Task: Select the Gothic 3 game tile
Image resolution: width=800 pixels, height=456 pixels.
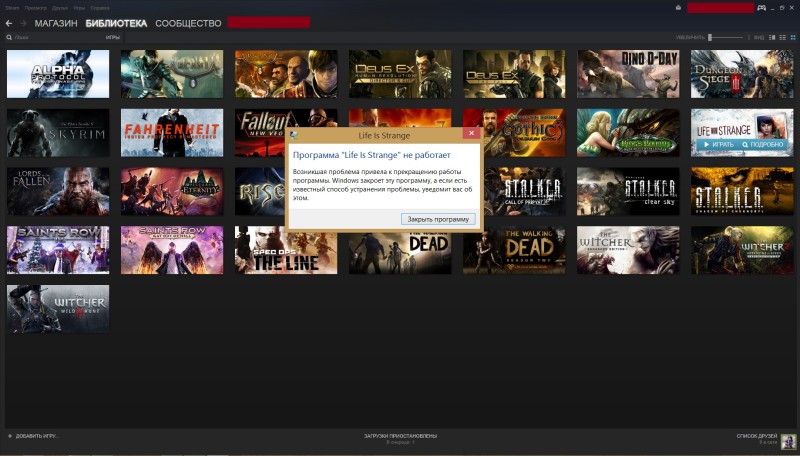Action: [x=524, y=133]
